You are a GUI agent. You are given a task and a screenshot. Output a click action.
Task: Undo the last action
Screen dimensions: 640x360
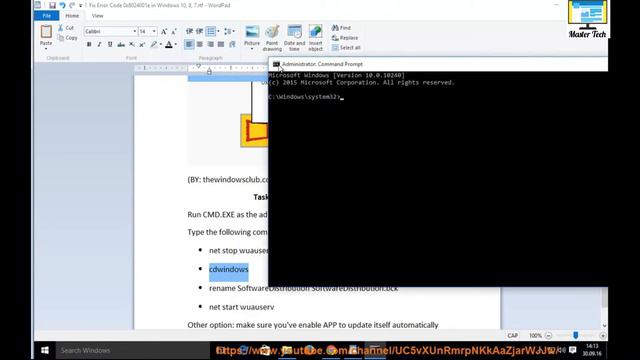tap(62, 5)
